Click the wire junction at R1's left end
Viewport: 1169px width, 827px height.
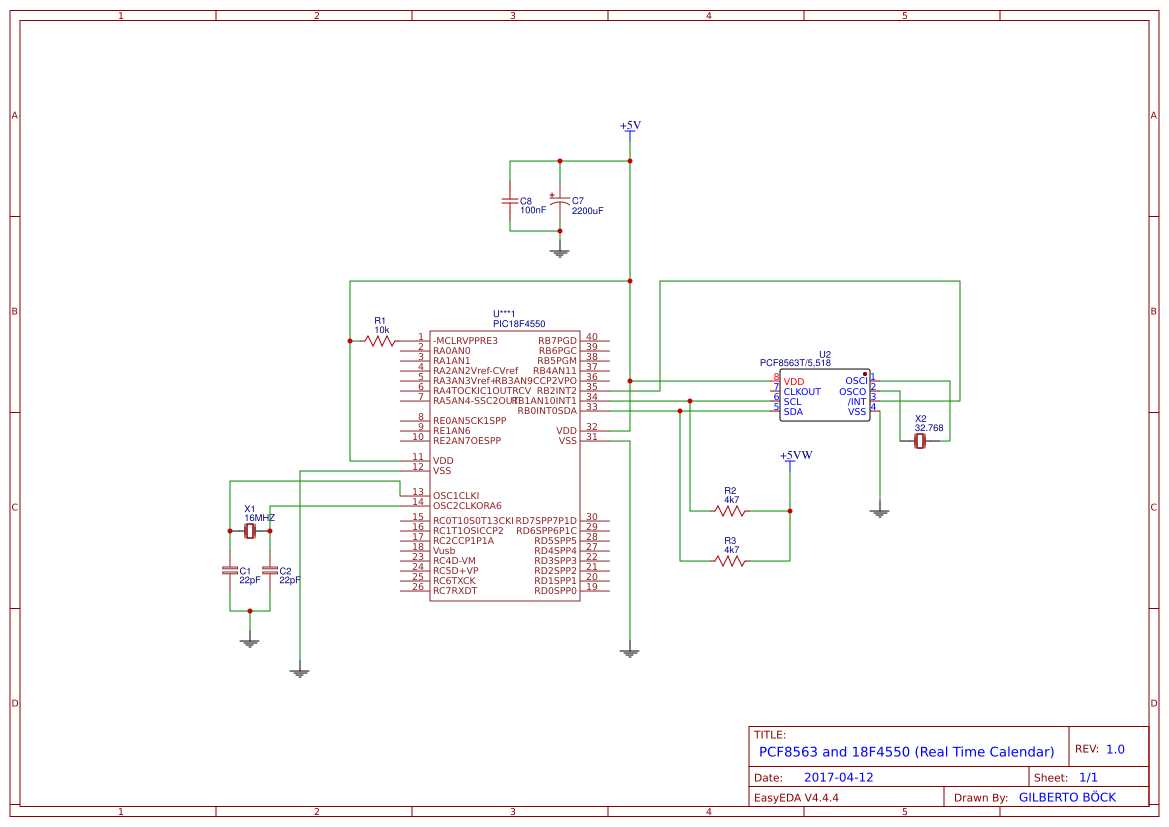pyautogui.click(x=350, y=341)
